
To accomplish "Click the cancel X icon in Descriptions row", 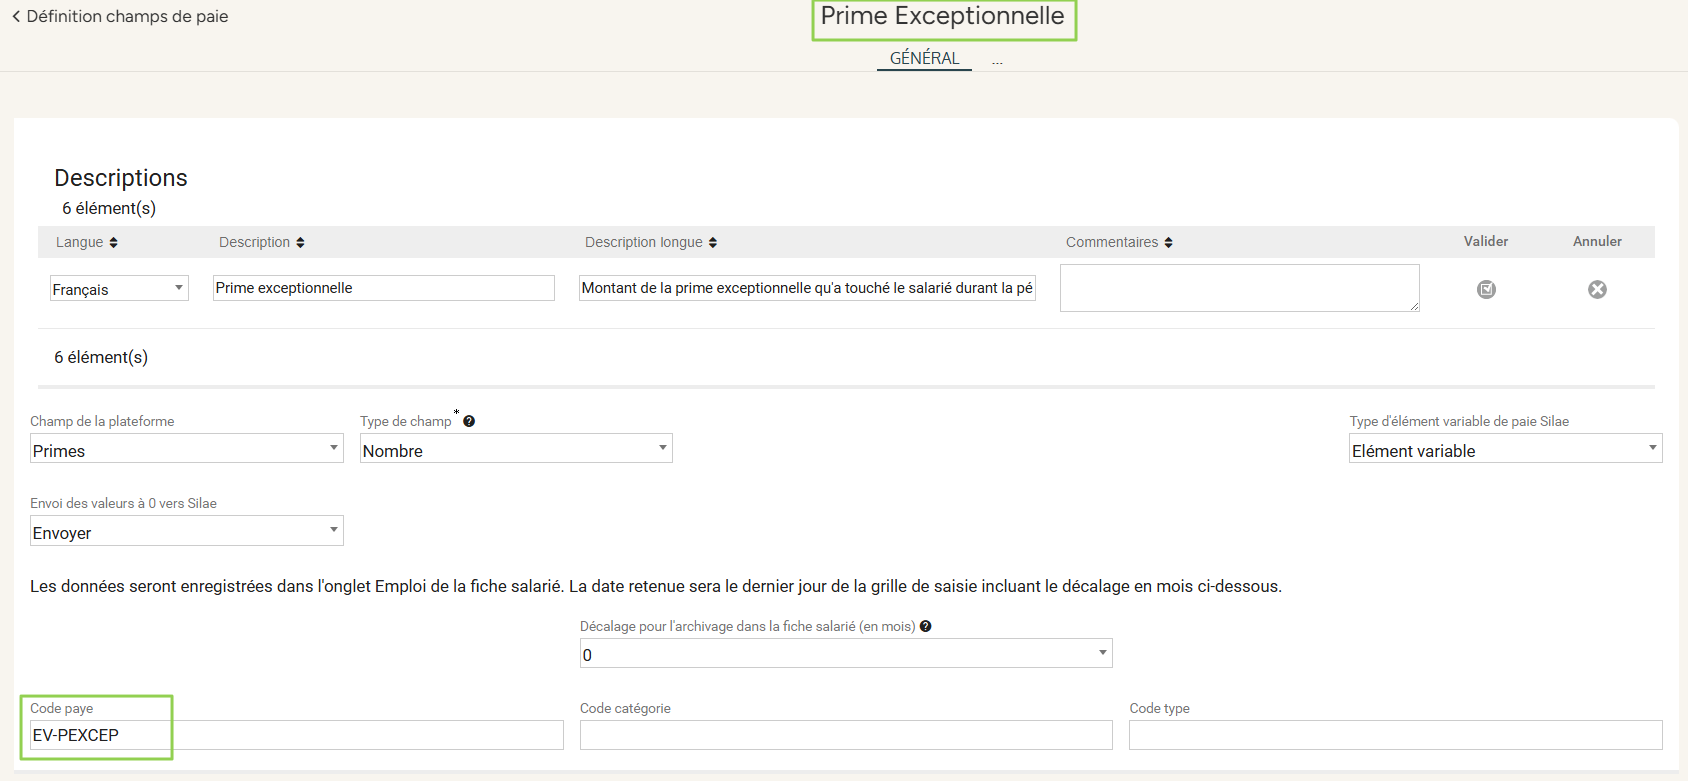I will coord(1597,289).
